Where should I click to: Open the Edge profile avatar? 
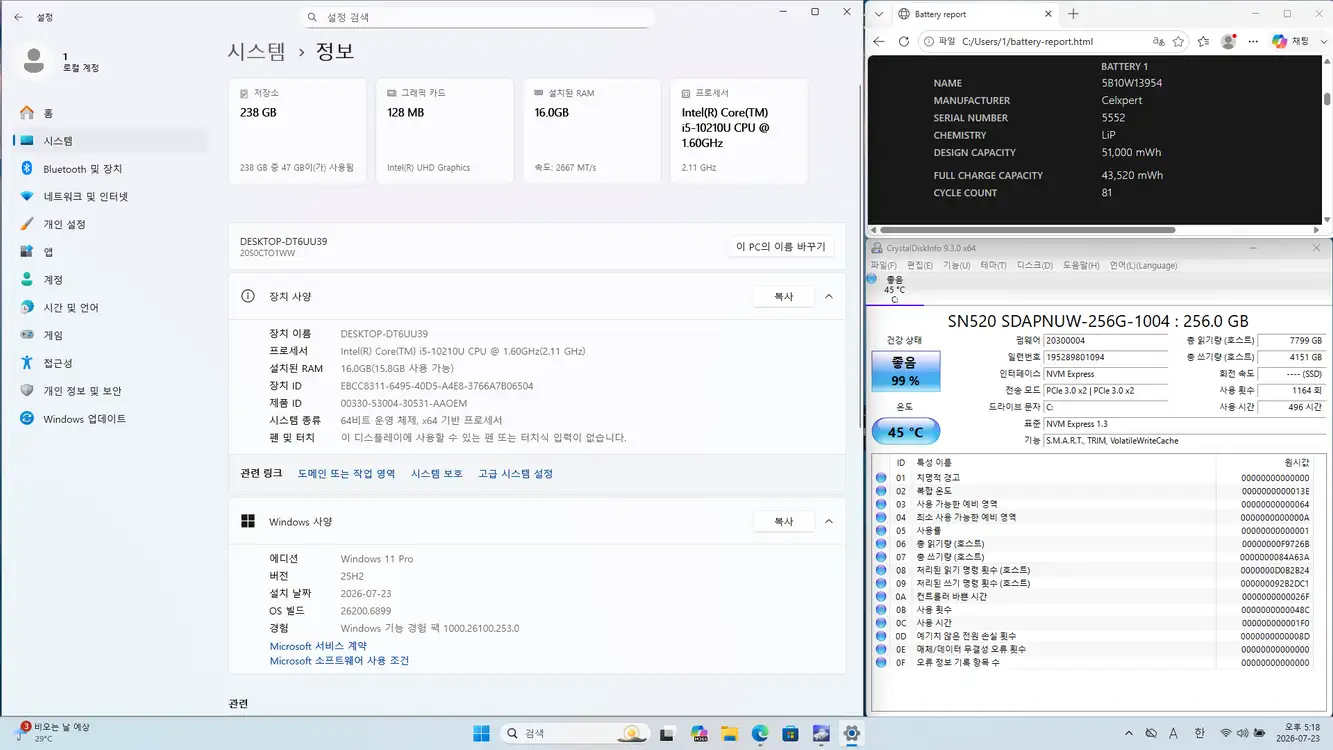1229,41
